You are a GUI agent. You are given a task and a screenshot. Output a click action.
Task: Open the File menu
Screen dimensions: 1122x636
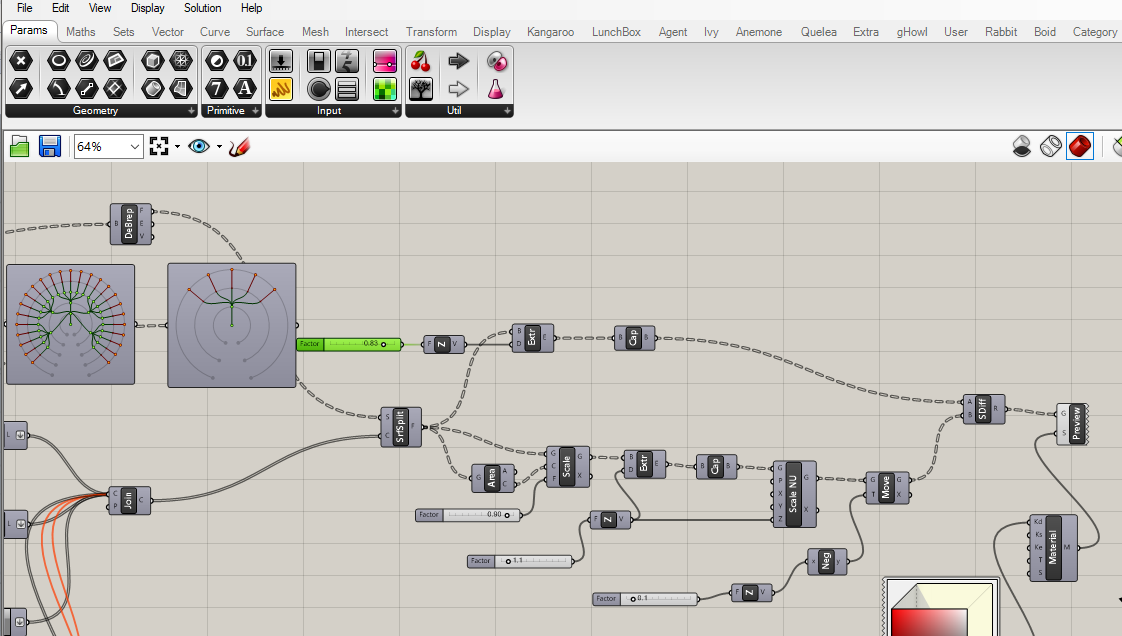pos(24,8)
